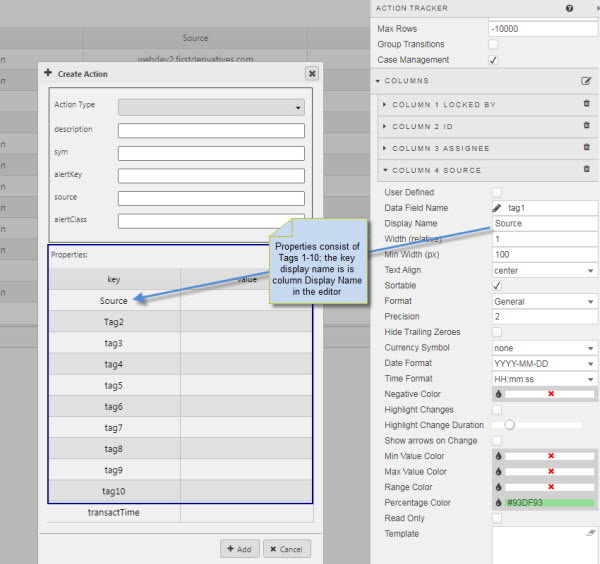Delete Column 1 Locked By with trash icon

(586, 104)
